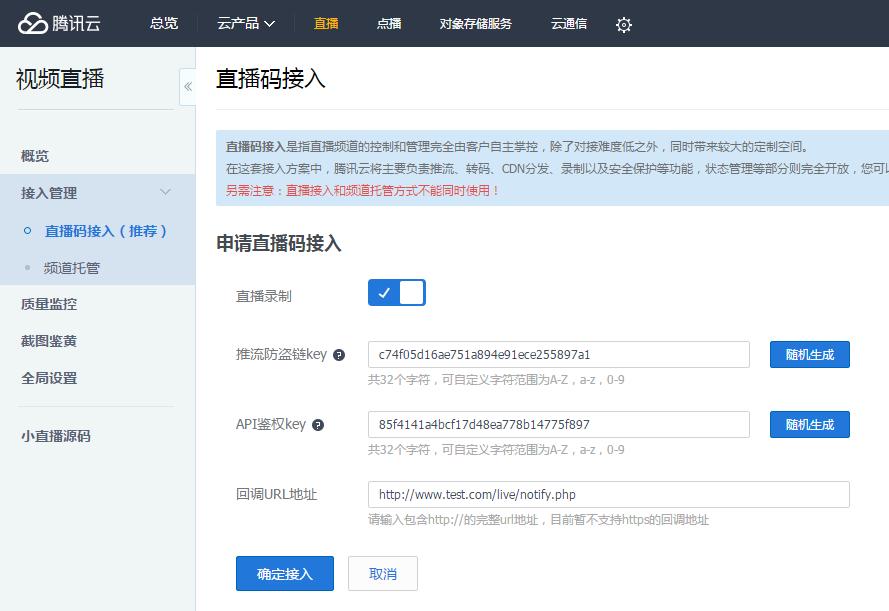889x611 pixels.
Task: Switch to the 总览 menu item
Action: tap(163, 22)
